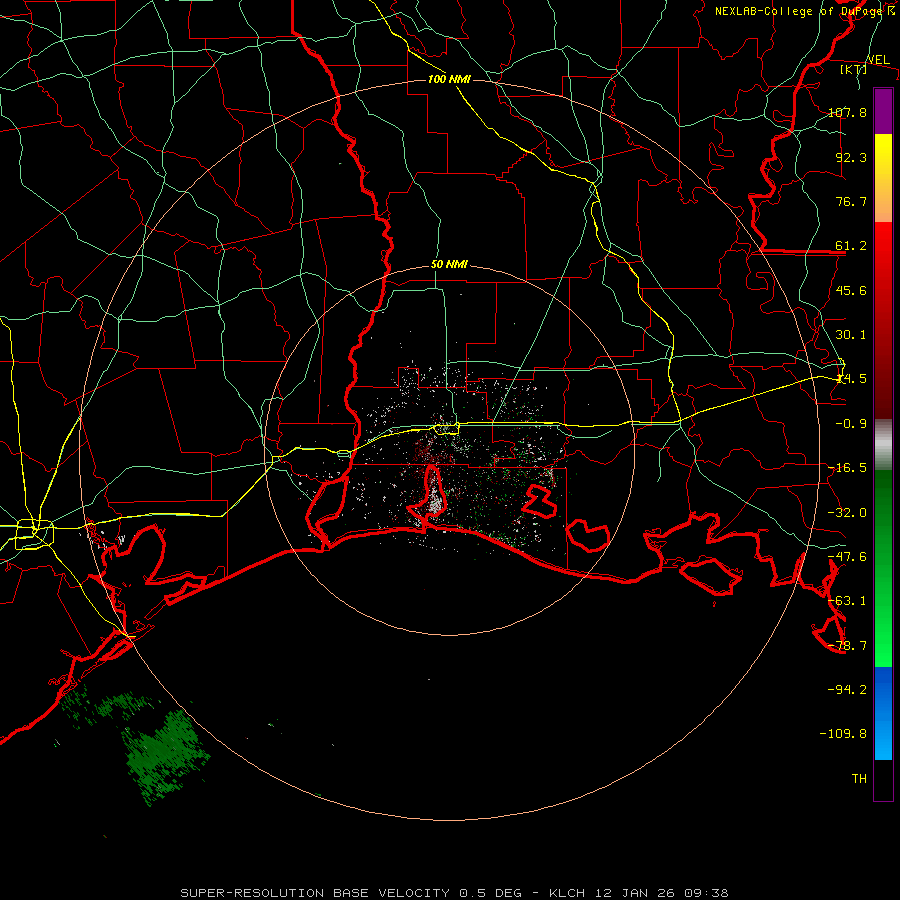Click the 50 NMI range ring label
Viewport: 900px width, 900px height.
[x=449, y=265]
